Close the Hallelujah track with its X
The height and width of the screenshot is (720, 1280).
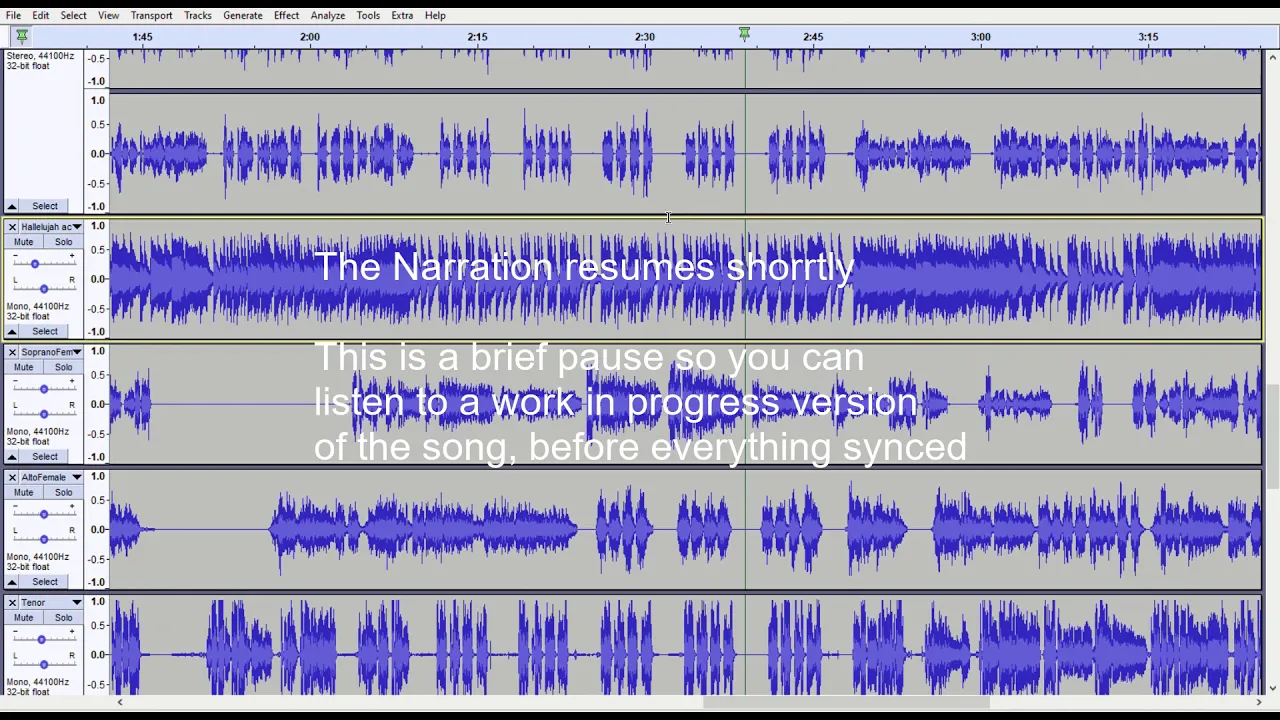(x=12, y=227)
